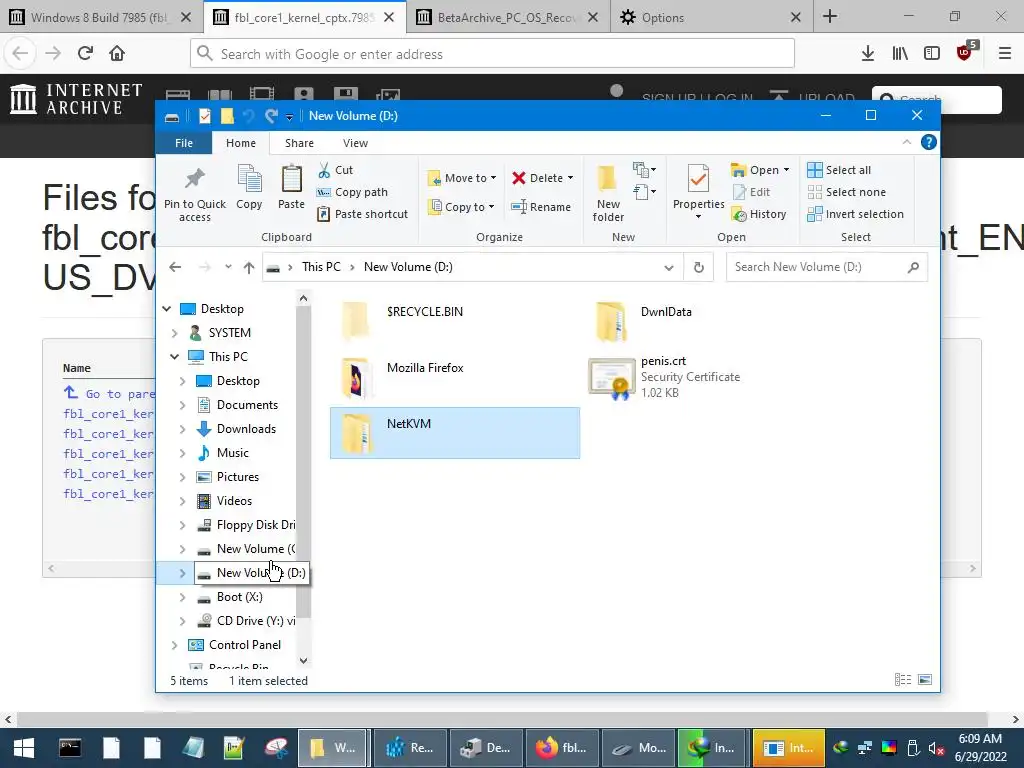Open the recent locations dropdown arrow
Image resolution: width=1024 pixels, height=768 pixels.
pyautogui.click(x=228, y=267)
